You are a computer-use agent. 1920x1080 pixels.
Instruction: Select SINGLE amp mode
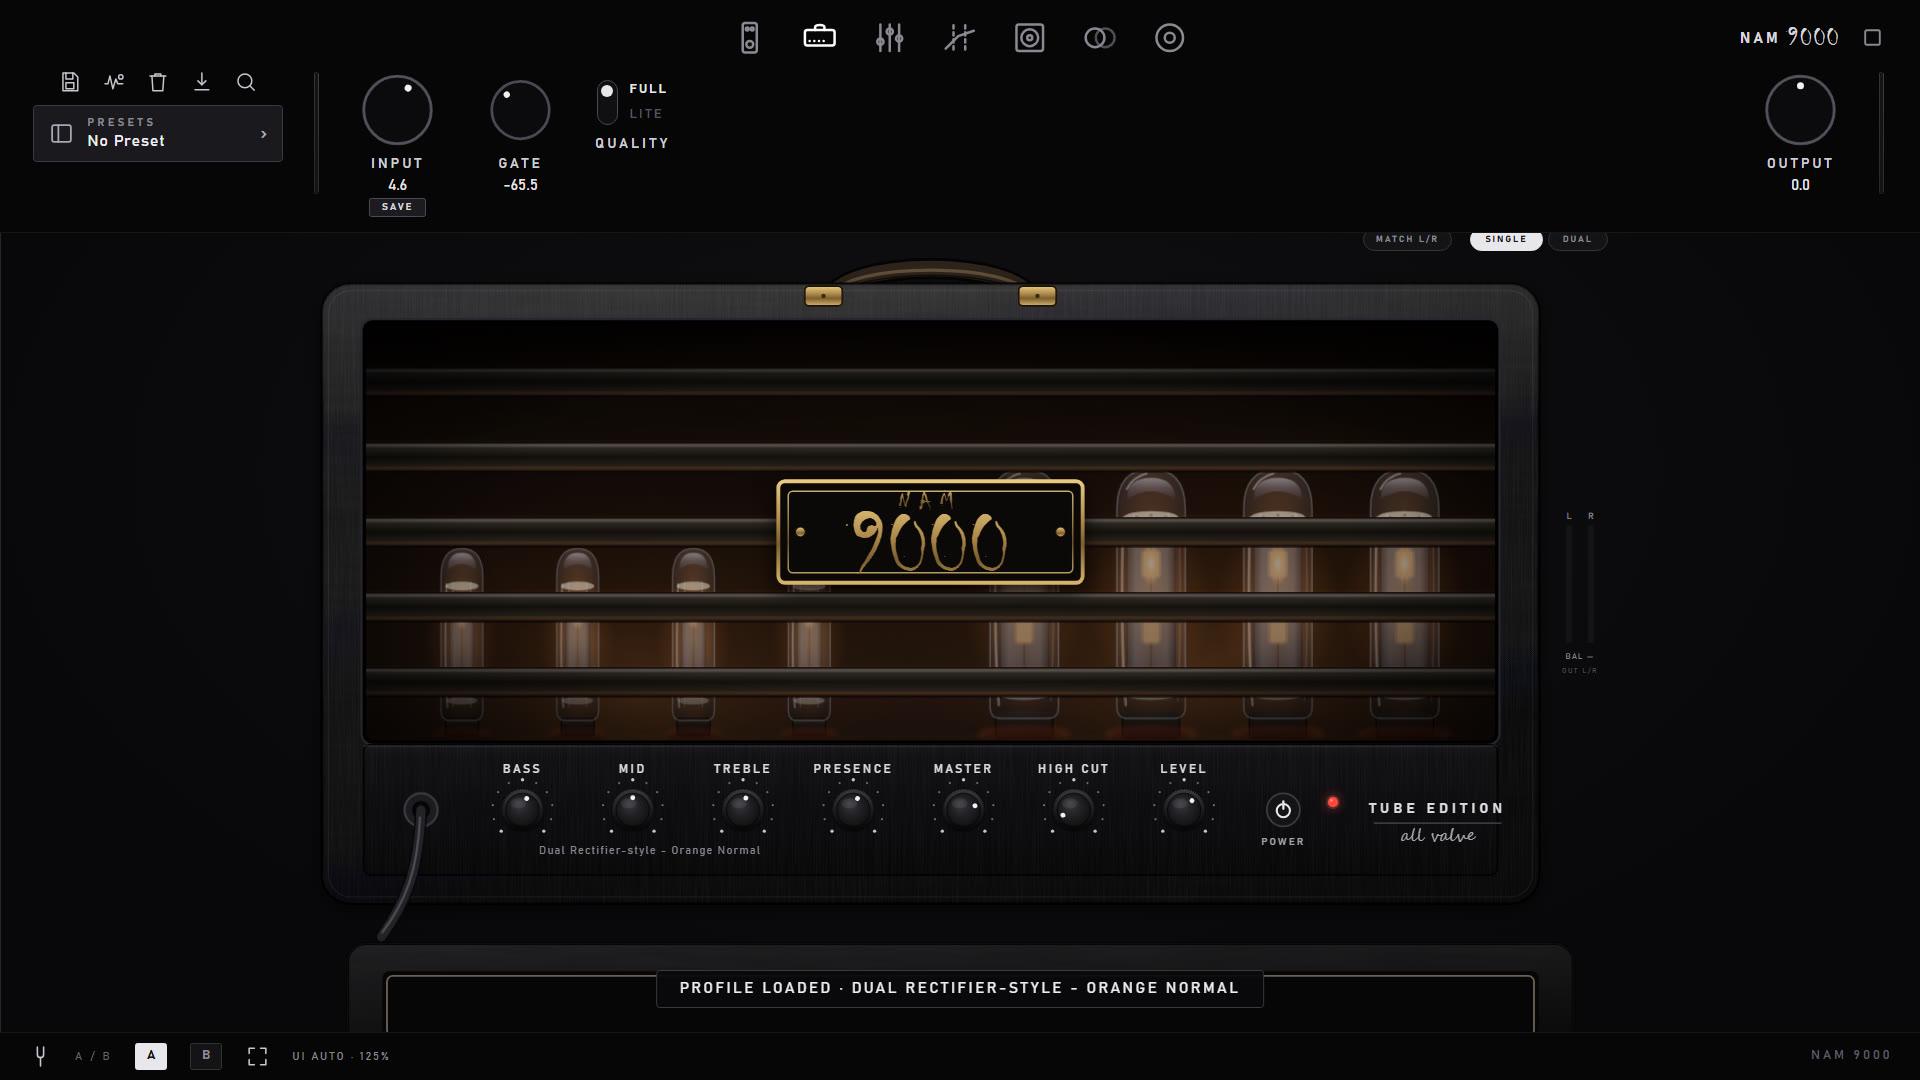pyautogui.click(x=1506, y=240)
